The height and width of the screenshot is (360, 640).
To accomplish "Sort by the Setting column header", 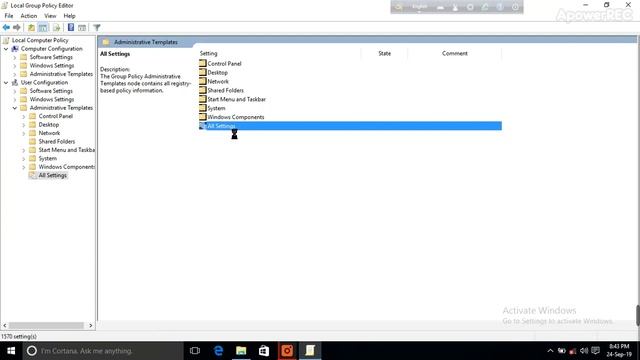I will [280, 53].
